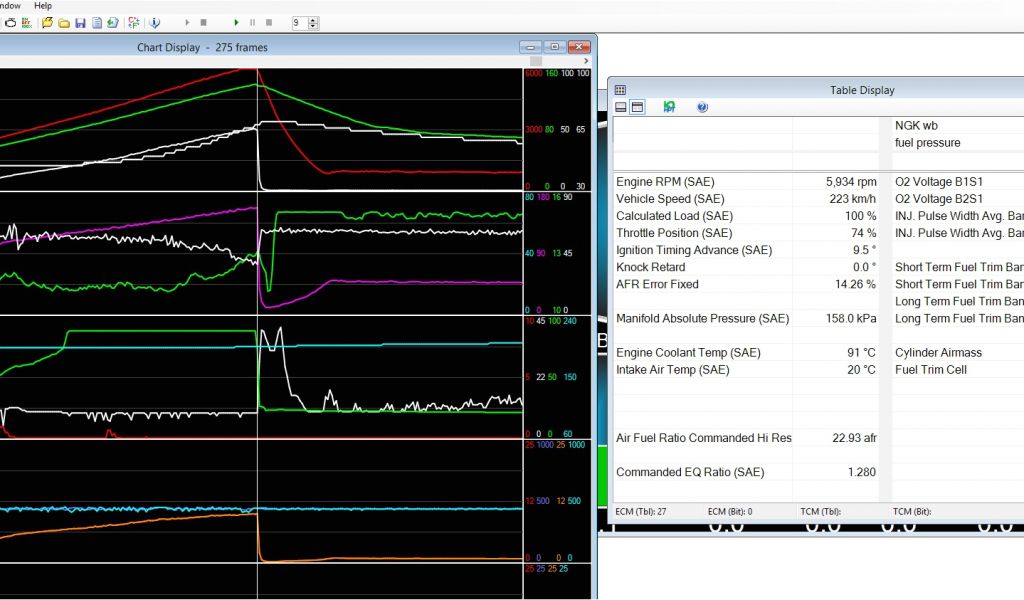Toggle the single-pane table layout button
This screenshot has width=1024, height=600.
(x=621, y=107)
